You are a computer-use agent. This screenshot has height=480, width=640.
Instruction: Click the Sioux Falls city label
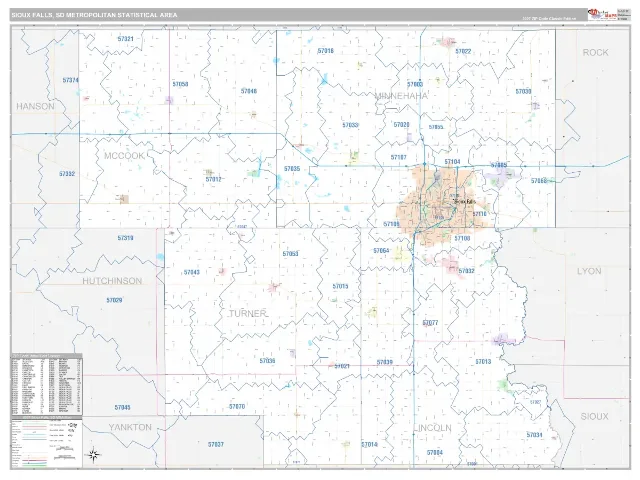pos(465,202)
